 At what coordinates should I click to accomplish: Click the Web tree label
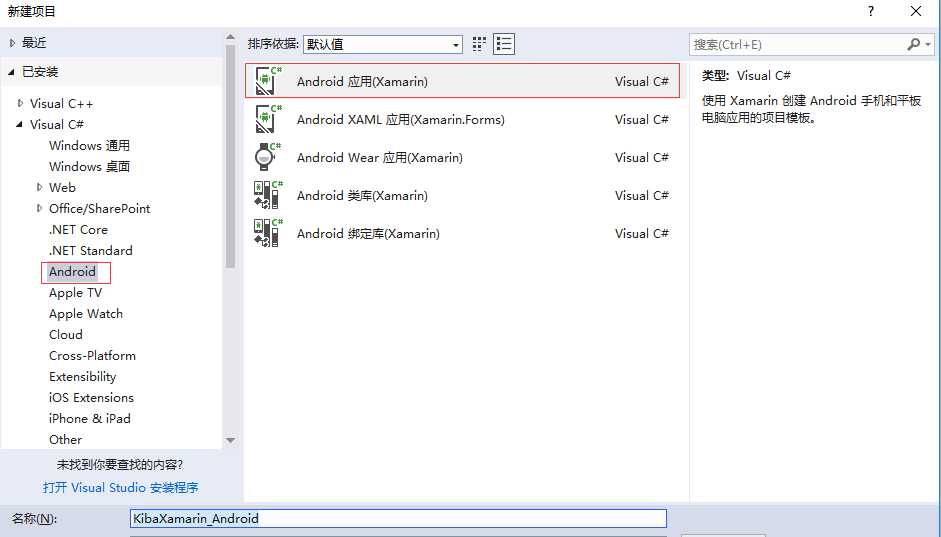tap(62, 187)
